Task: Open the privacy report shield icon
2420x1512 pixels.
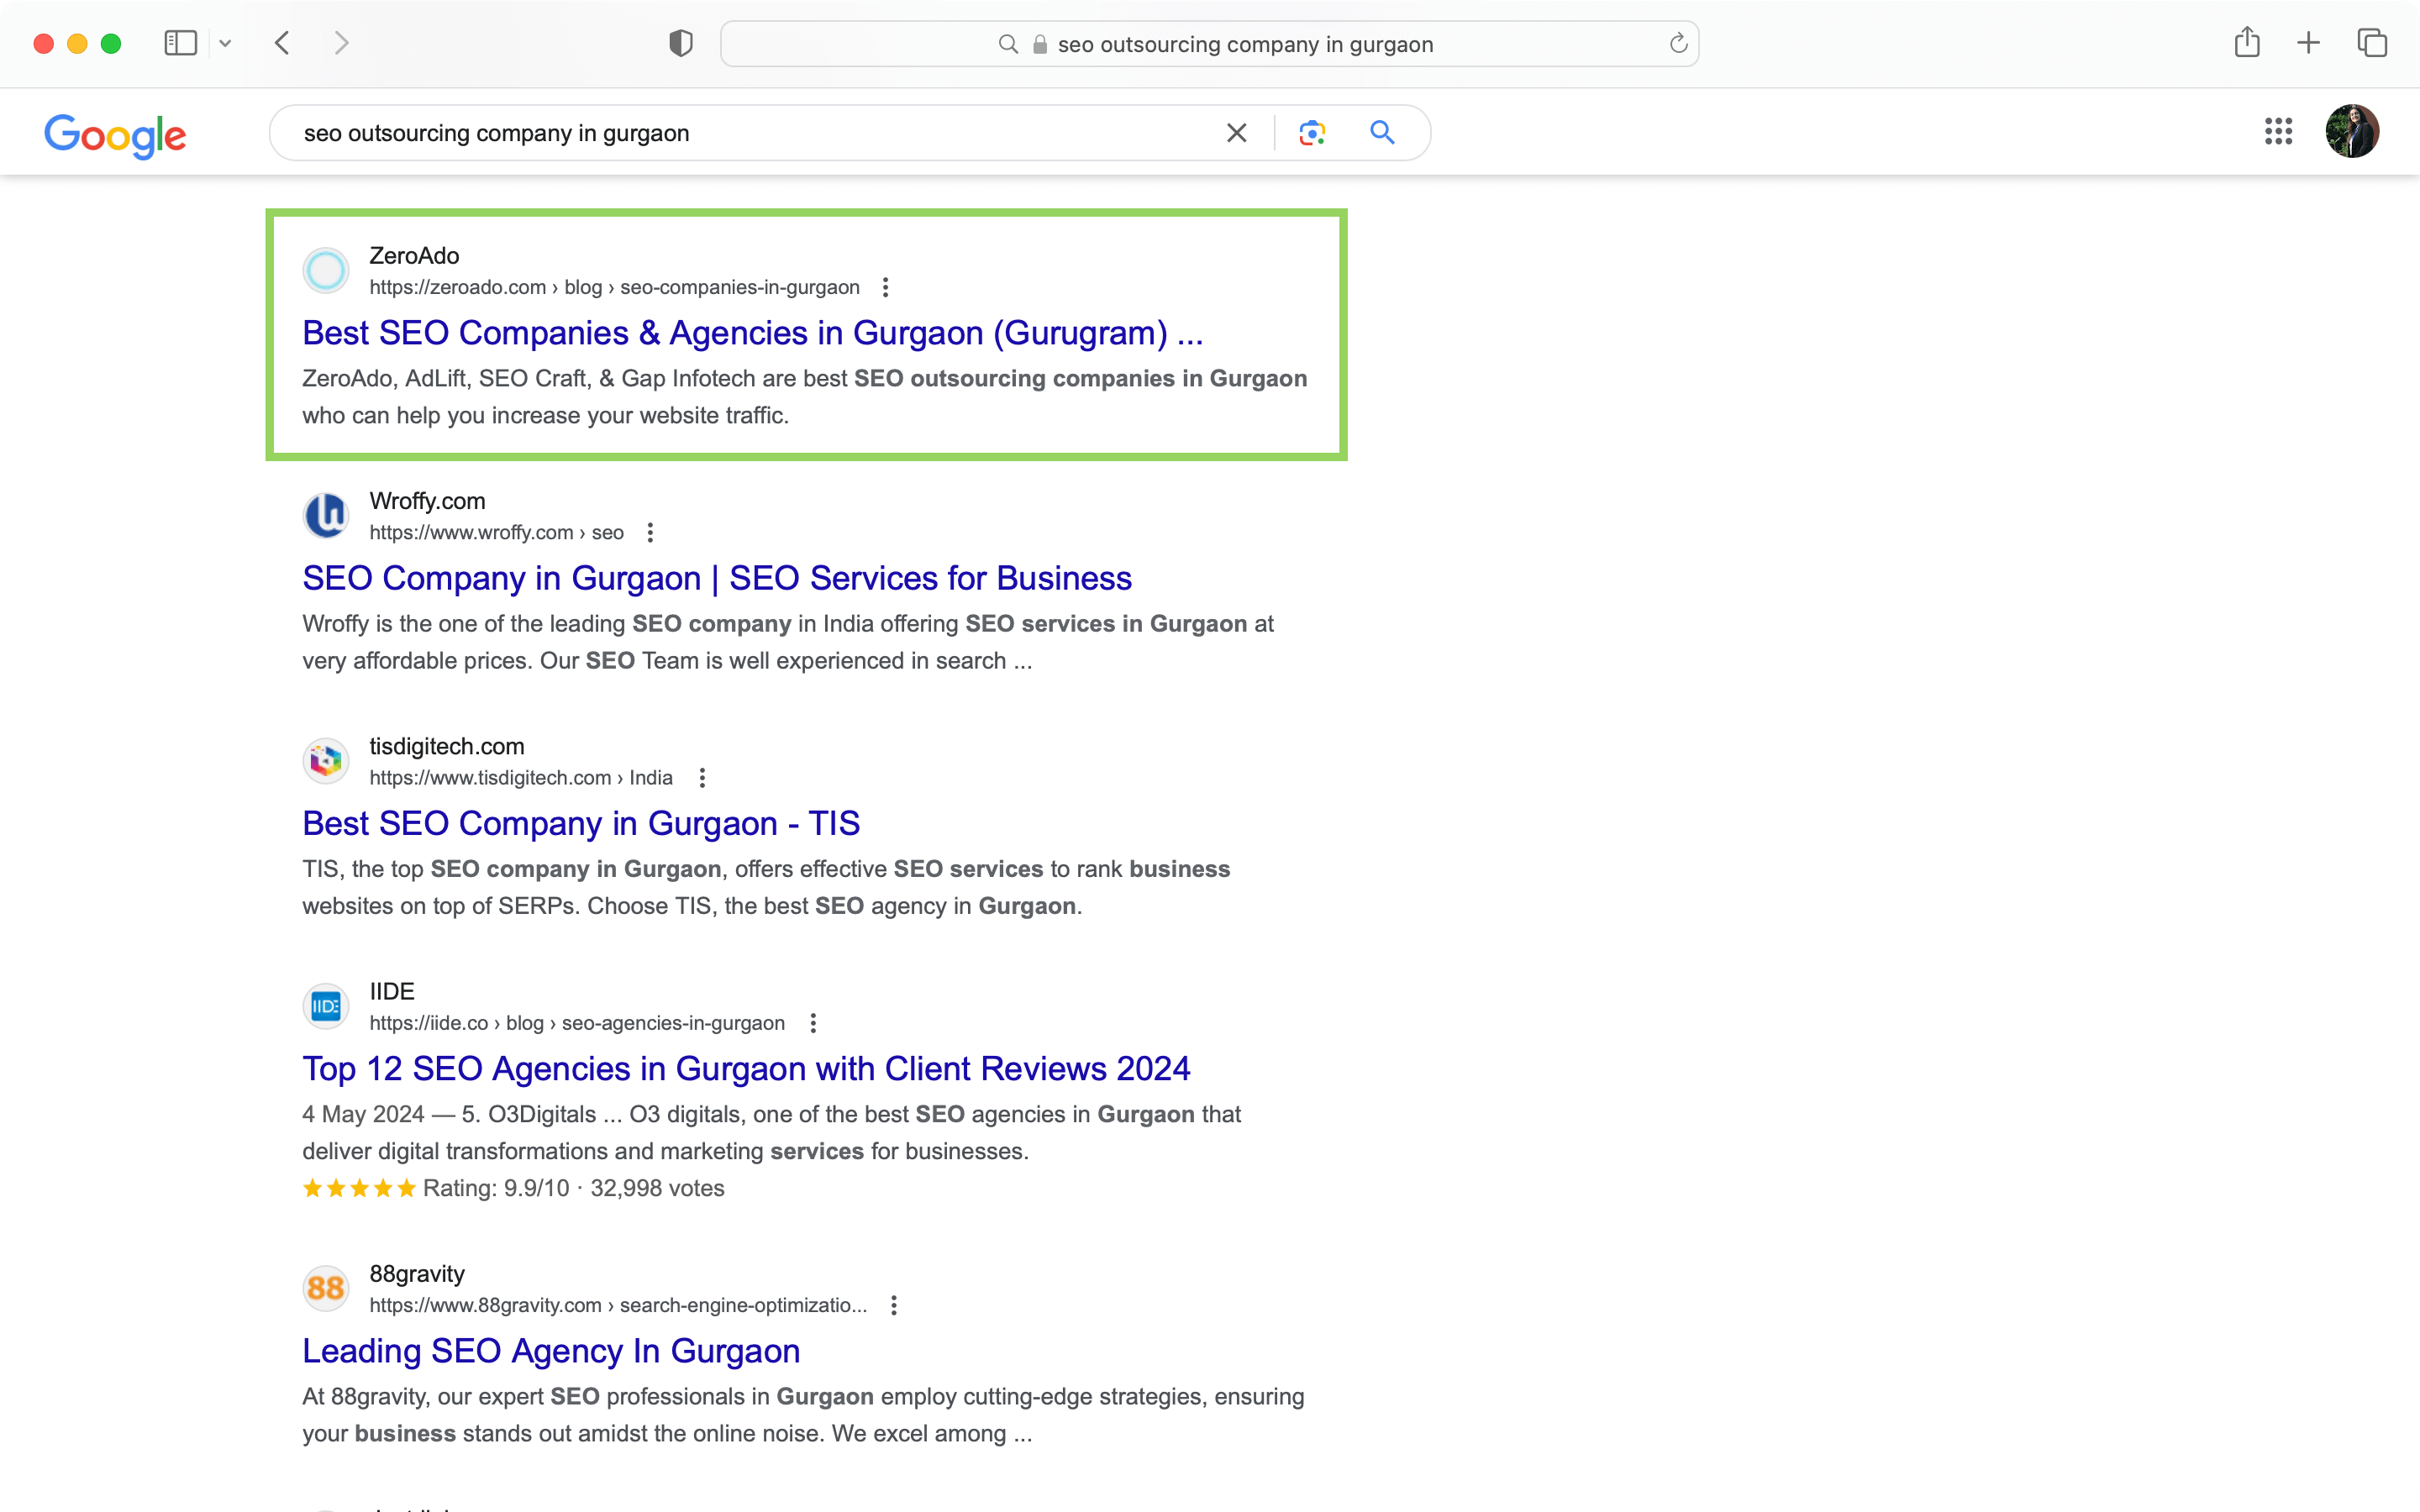Action: tap(681, 43)
